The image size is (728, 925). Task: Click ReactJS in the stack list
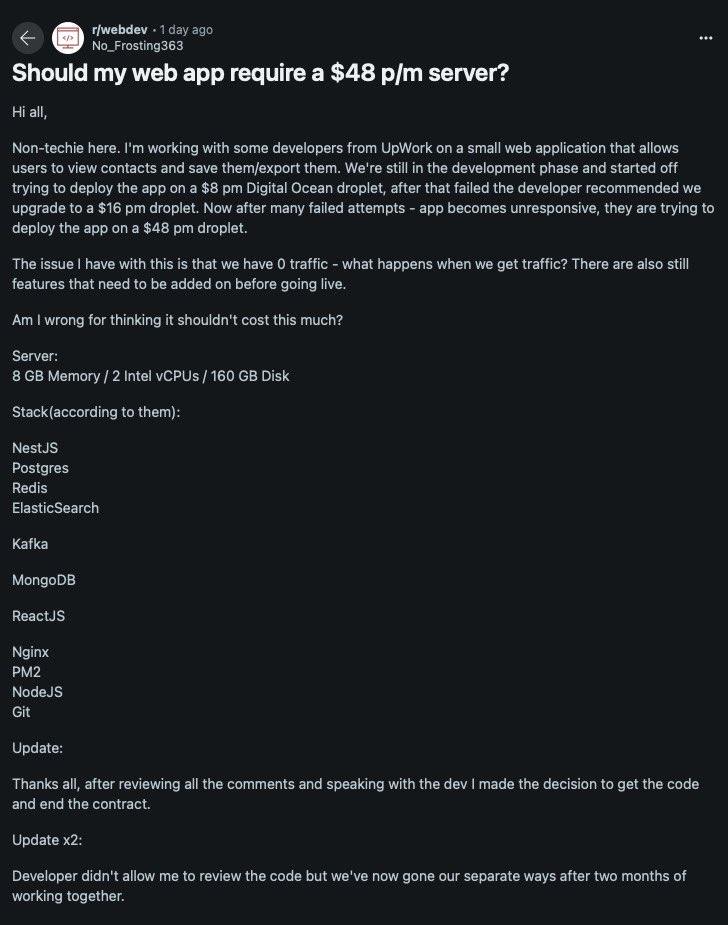[x=38, y=615]
